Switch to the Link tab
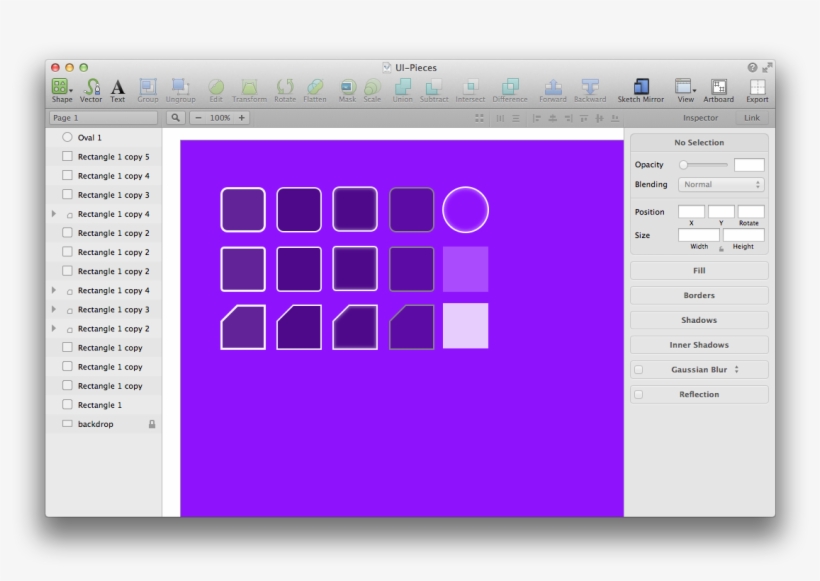The width and height of the screenshot is (820, 581). 751,117
